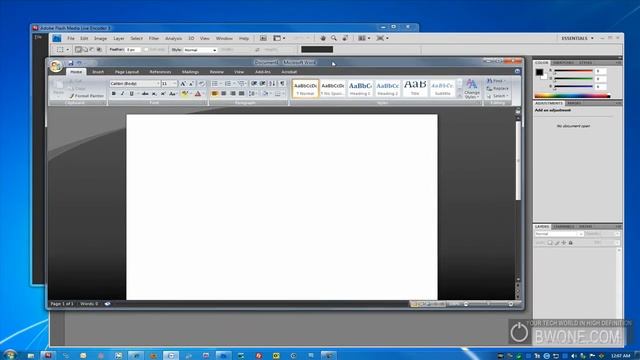Open the blend mode dropdown in Photoshop Layers panel

tap(559, 234)
